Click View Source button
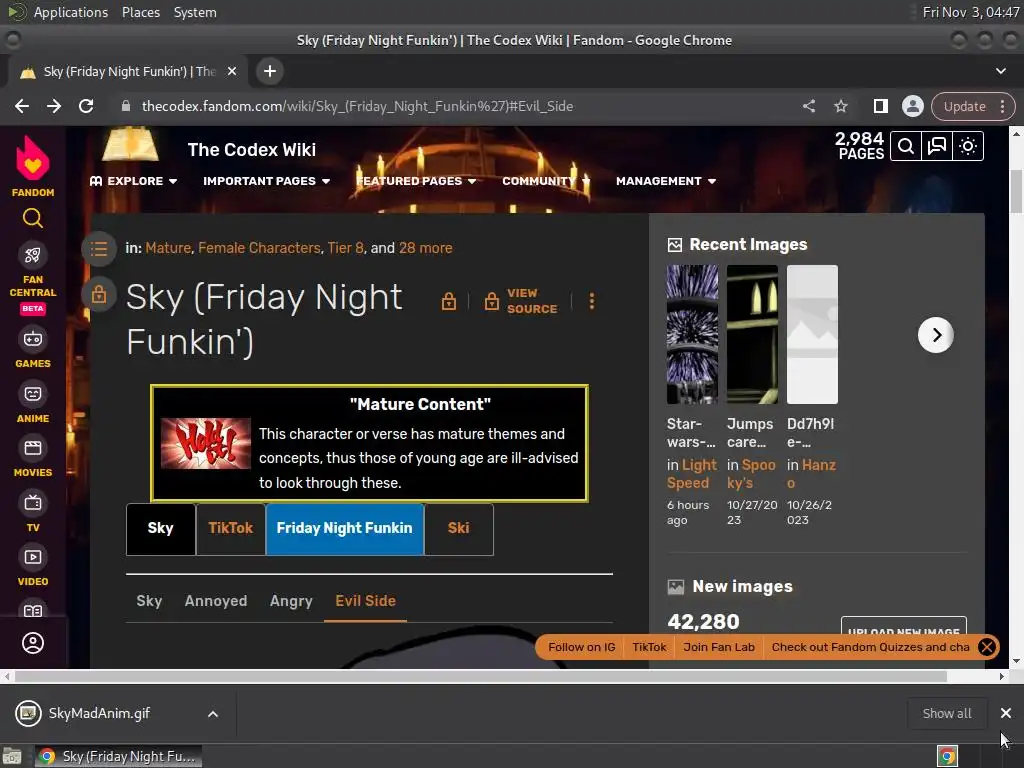 point(520,301)
